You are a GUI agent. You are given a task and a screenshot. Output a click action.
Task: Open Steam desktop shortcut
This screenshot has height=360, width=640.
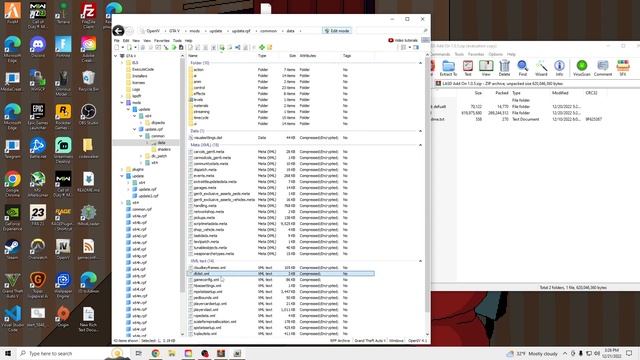[12, 250]
